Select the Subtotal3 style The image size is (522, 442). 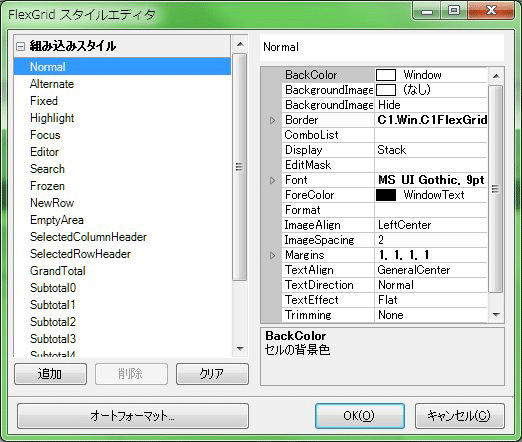tap(53, 339)
